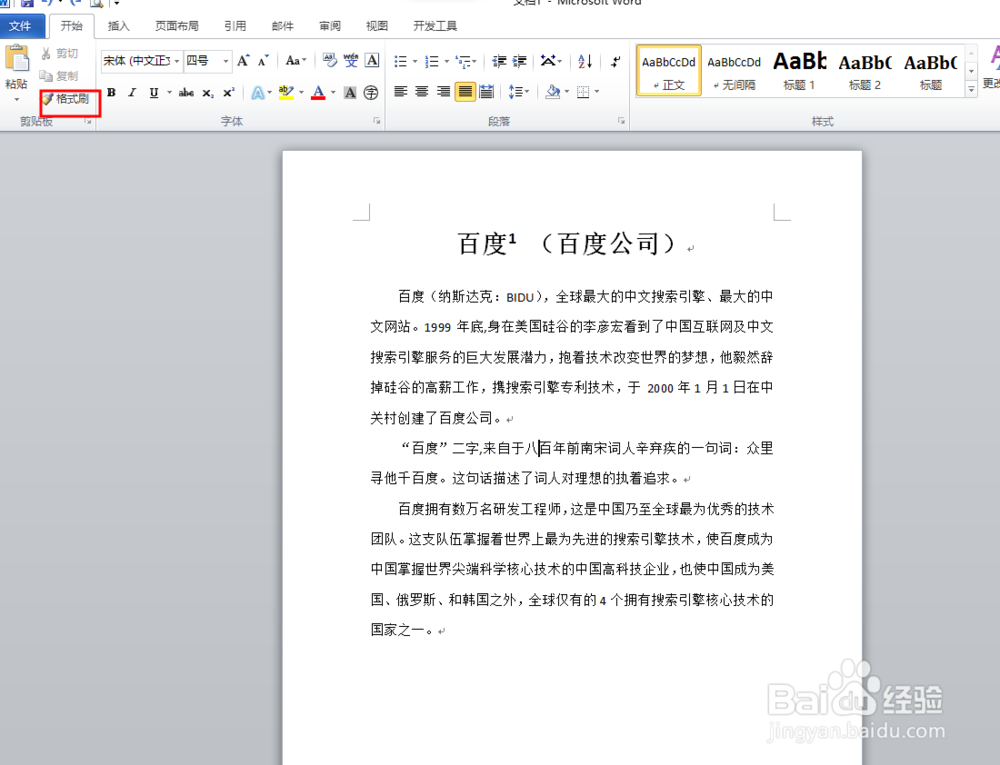Grow font size with the larger A
Screen dimensions: 1000x765
point(243,61)
